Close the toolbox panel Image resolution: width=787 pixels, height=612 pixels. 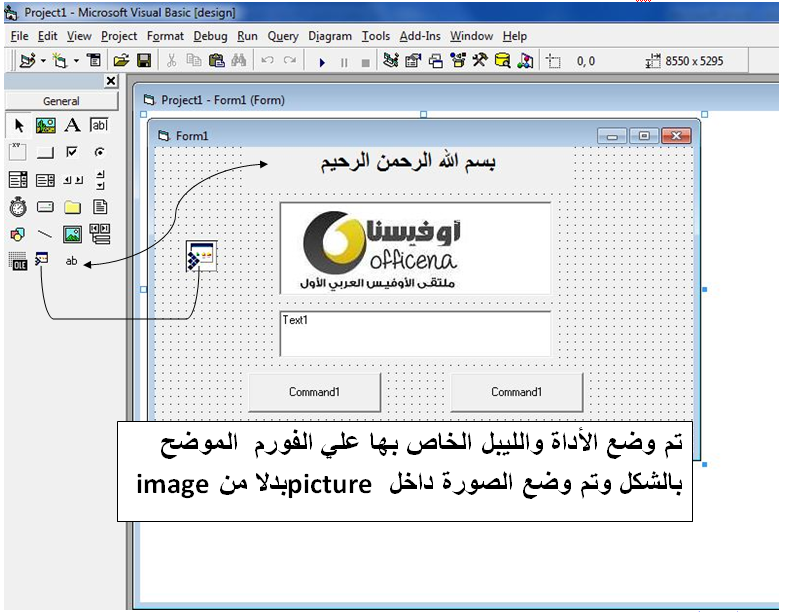point(111,81)
